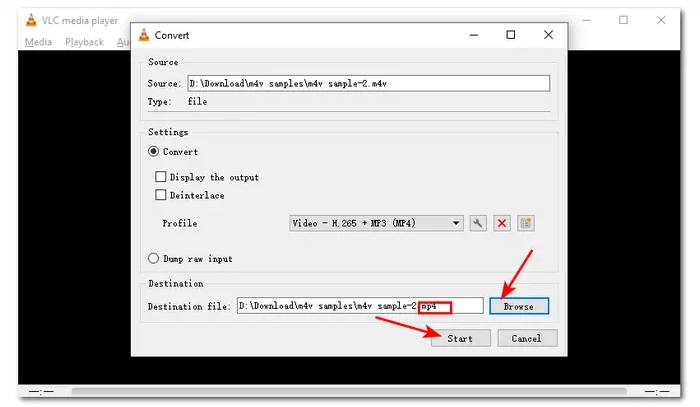Open the Media menu in VLC

pos(38,42)
